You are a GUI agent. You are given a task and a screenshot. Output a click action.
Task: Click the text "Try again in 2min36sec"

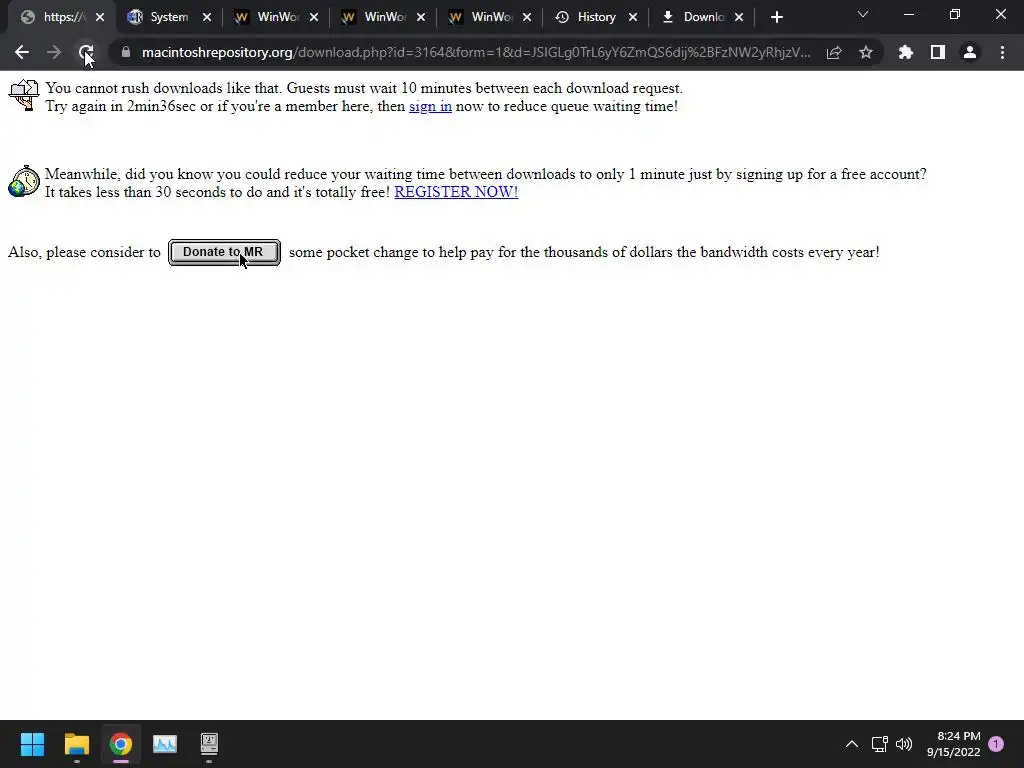120,106
